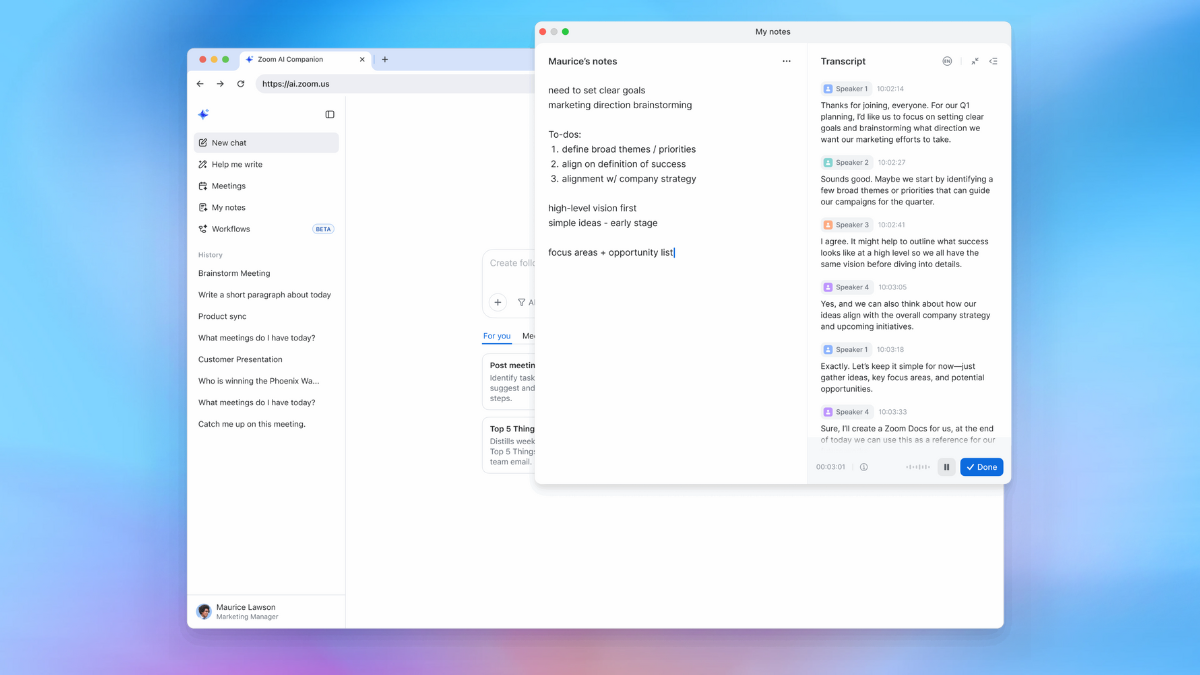
Task: Open the filter dropdown in the chat box
Action: pos(525,302)
